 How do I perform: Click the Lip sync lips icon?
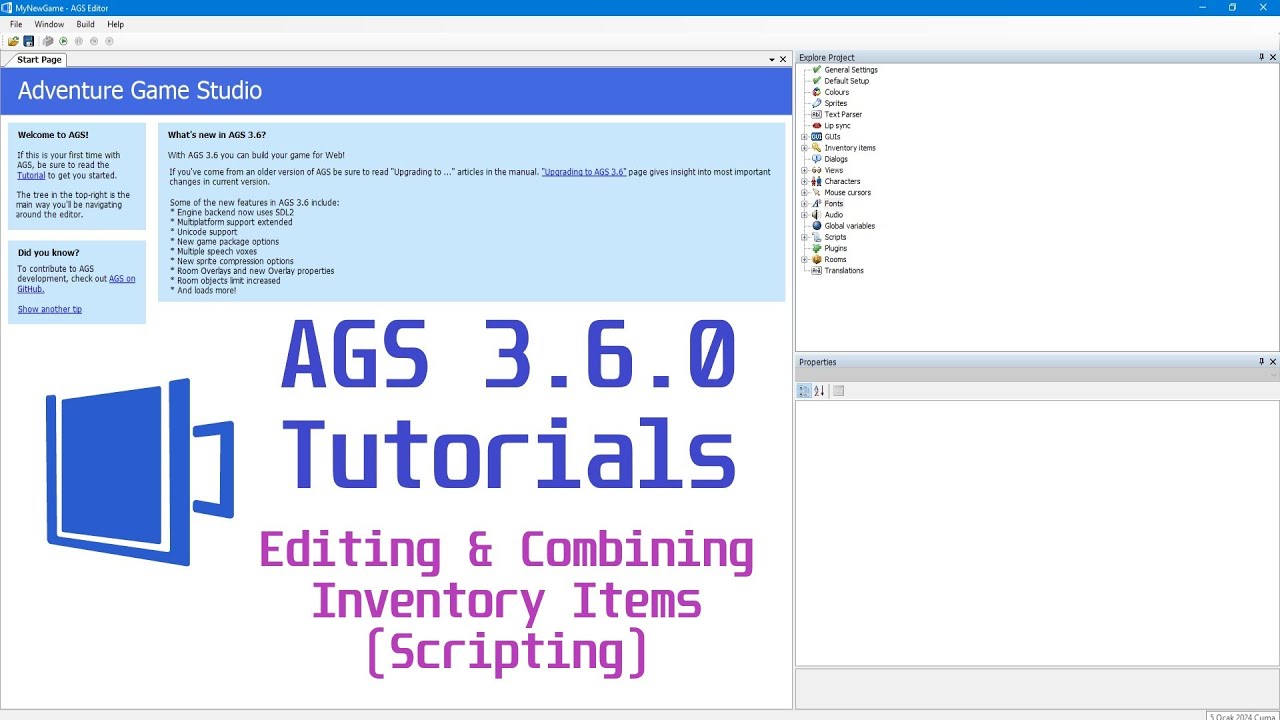pos(816,126)
